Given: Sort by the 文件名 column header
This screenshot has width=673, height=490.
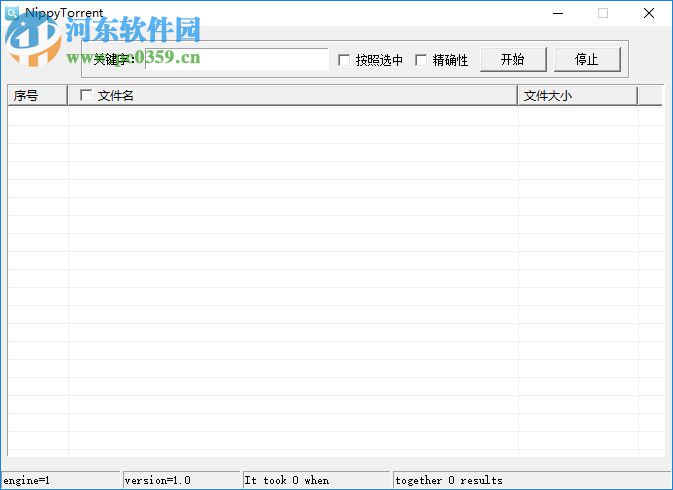Looking at the screenshot, I should 292,95.
